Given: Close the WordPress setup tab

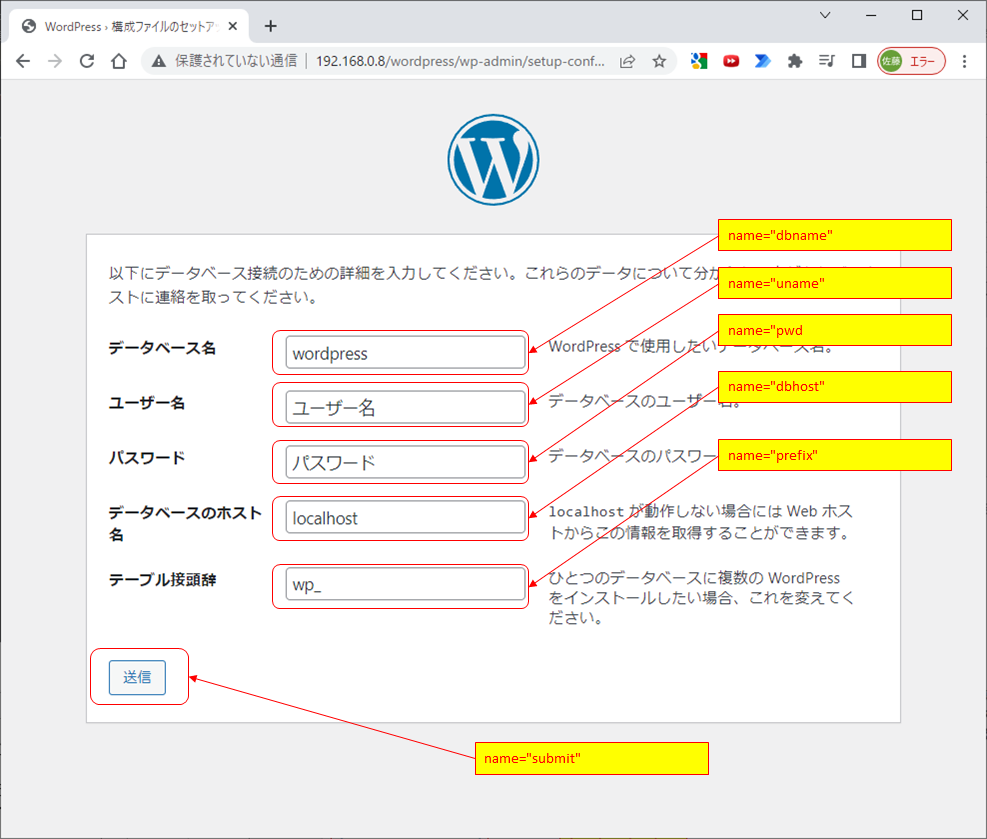Looking at the screenshot, I should tap(233, 26).
